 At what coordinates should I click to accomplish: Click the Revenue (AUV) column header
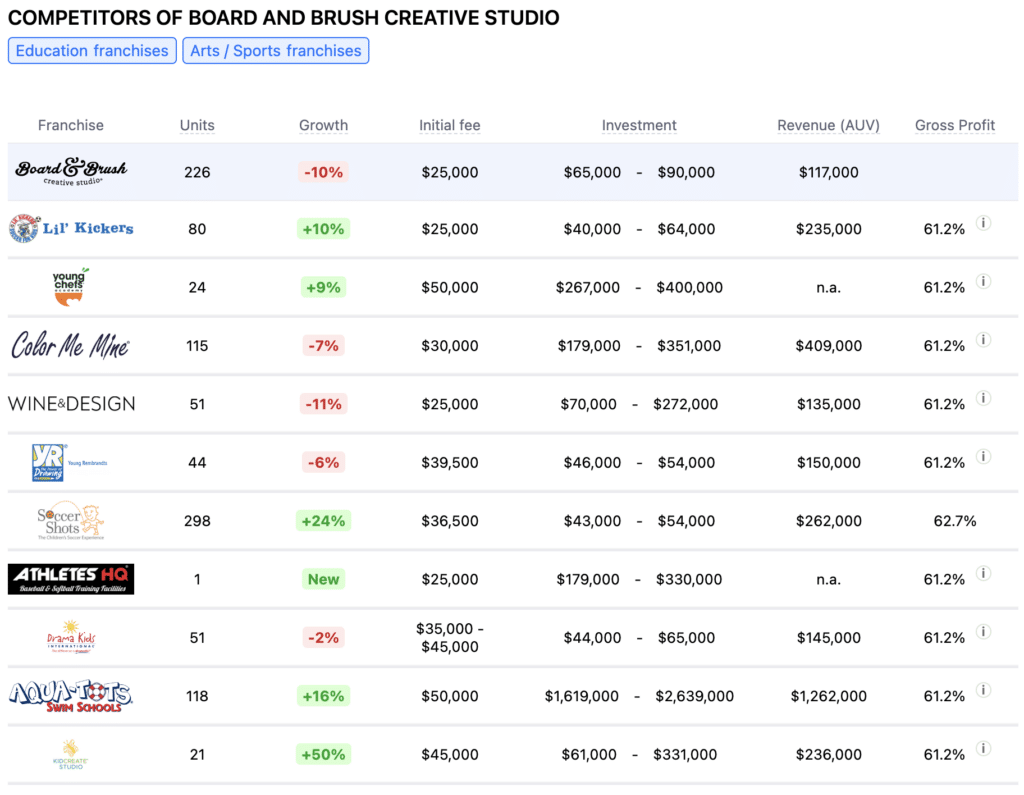point(828,125)
